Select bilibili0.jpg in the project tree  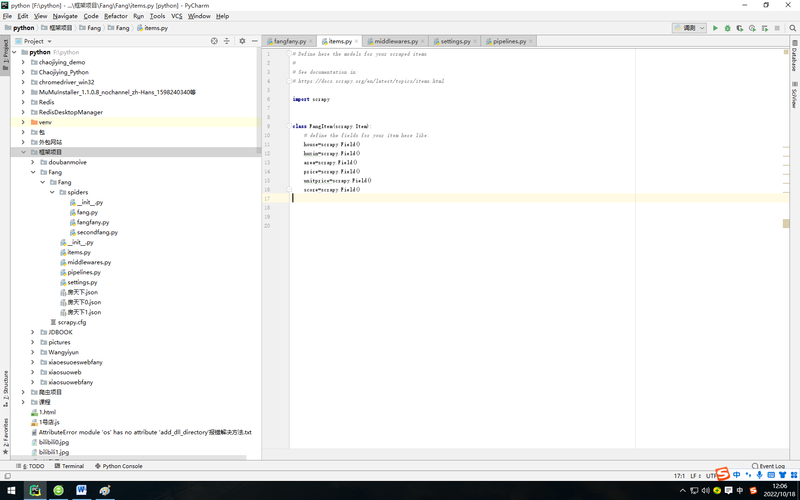50,442
